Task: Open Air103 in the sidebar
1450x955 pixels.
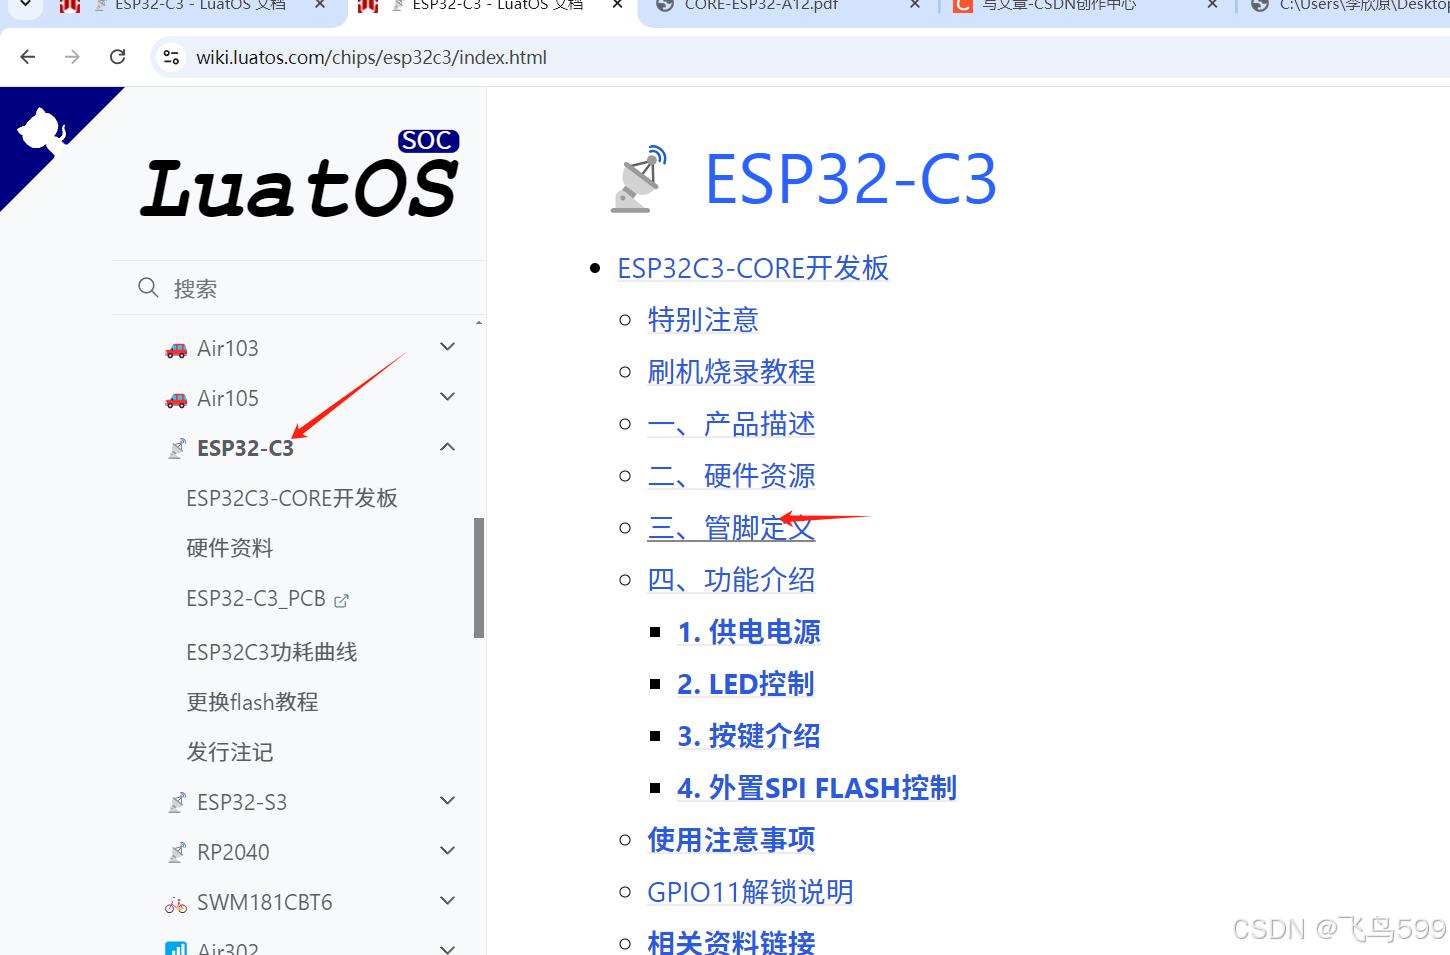Action: click(x=228, y=348)
